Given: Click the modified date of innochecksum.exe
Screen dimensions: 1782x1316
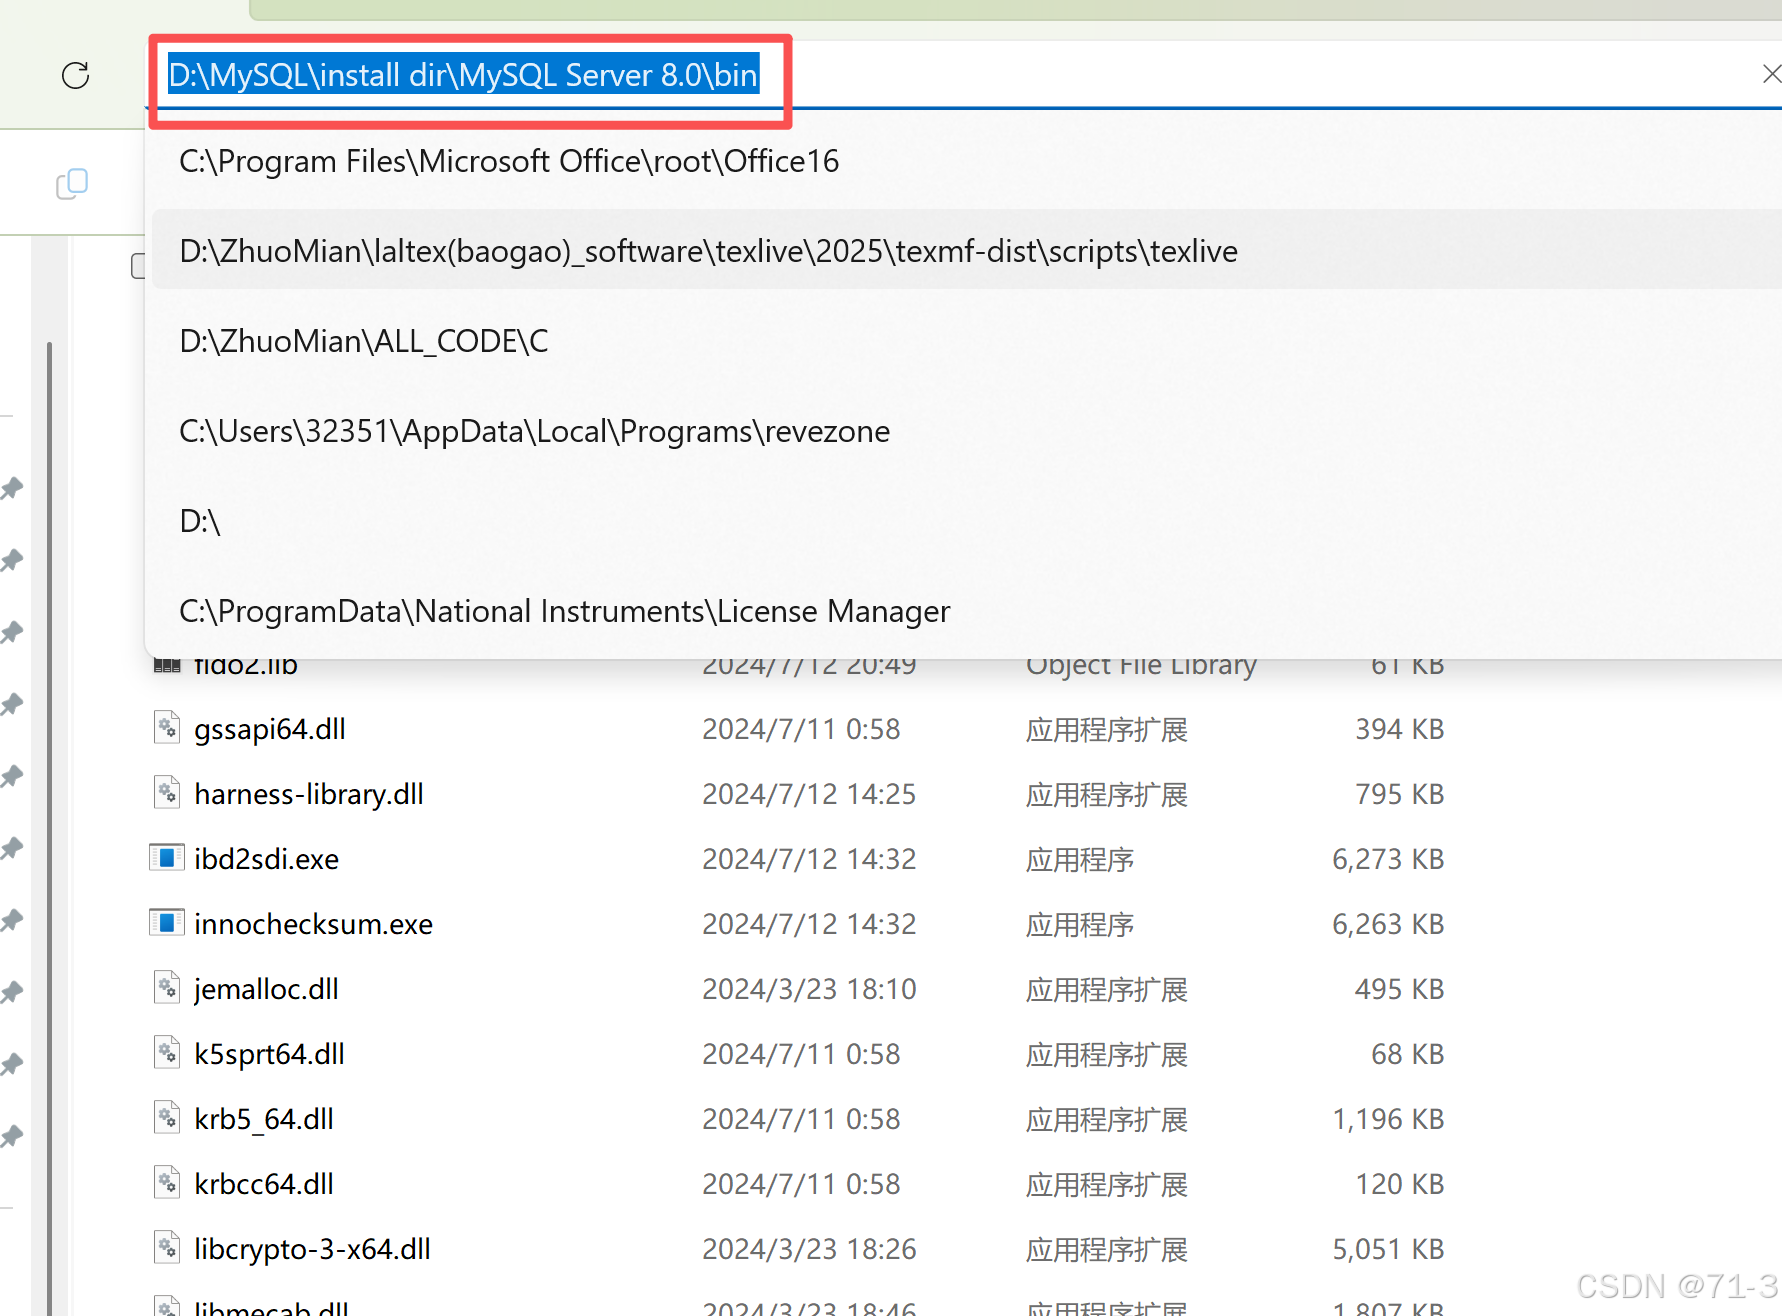Looking at the screenshot, I should (x=809, y=924).
